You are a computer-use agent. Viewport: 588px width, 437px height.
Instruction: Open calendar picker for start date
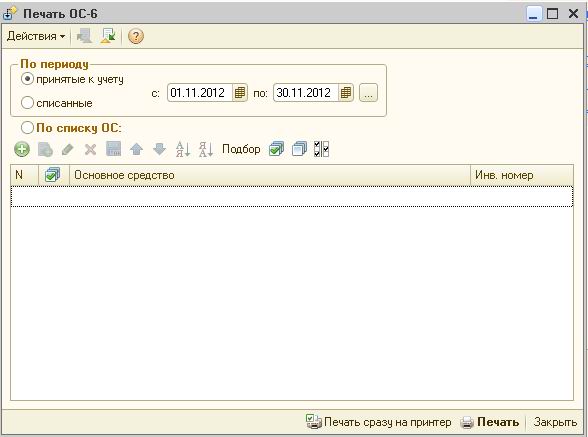[239, 93]
